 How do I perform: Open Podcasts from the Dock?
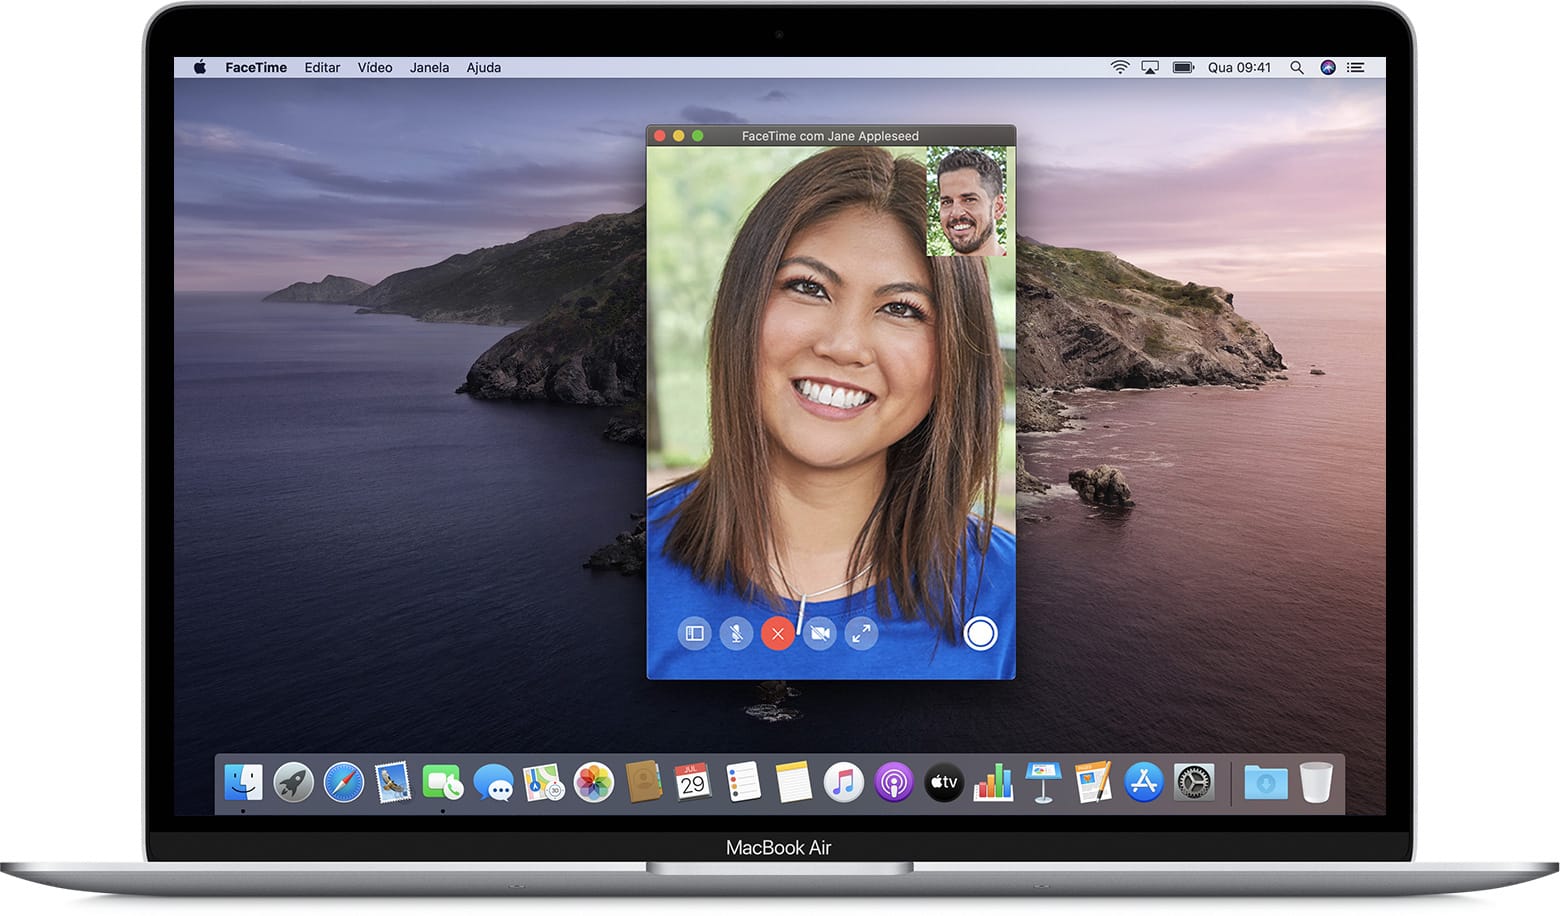click(893, 782)
